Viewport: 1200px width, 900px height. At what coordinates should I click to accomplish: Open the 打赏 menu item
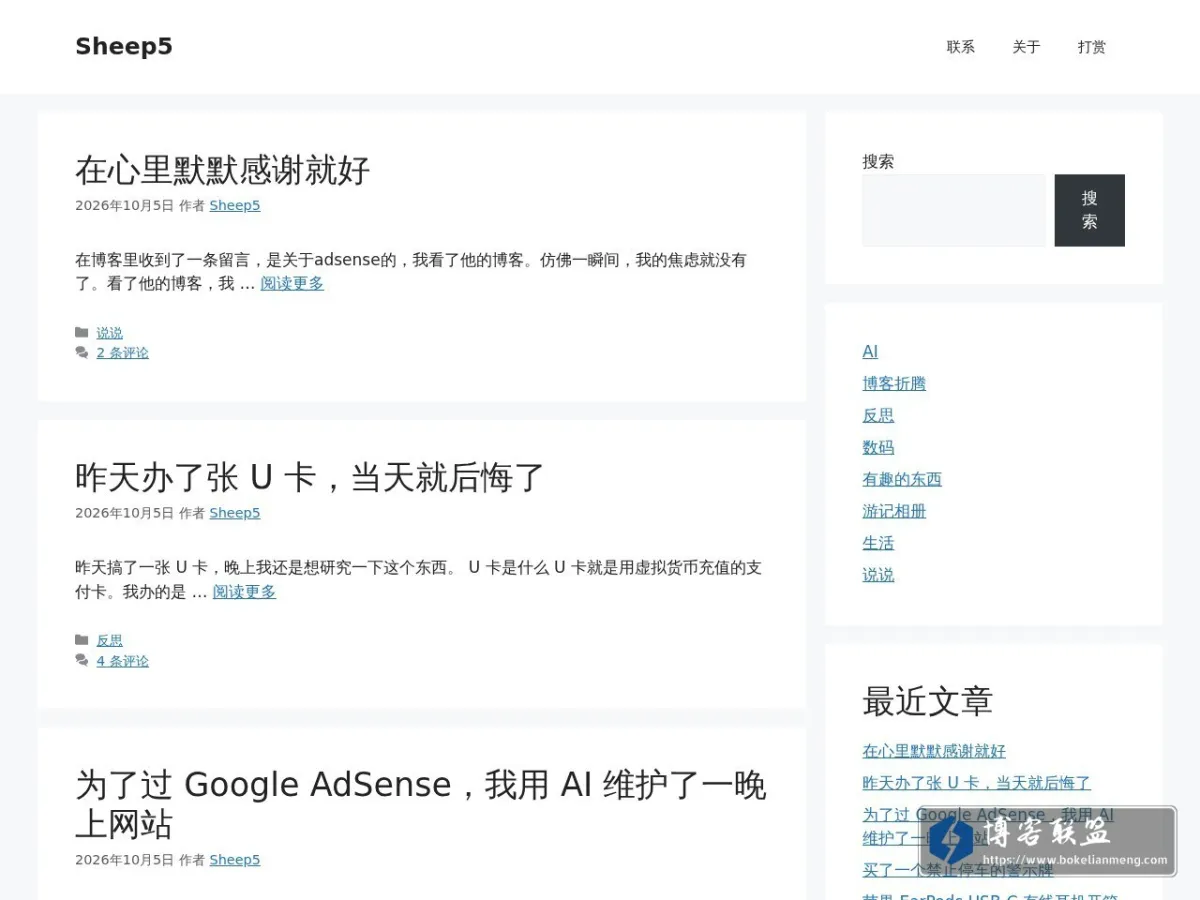1092,47
